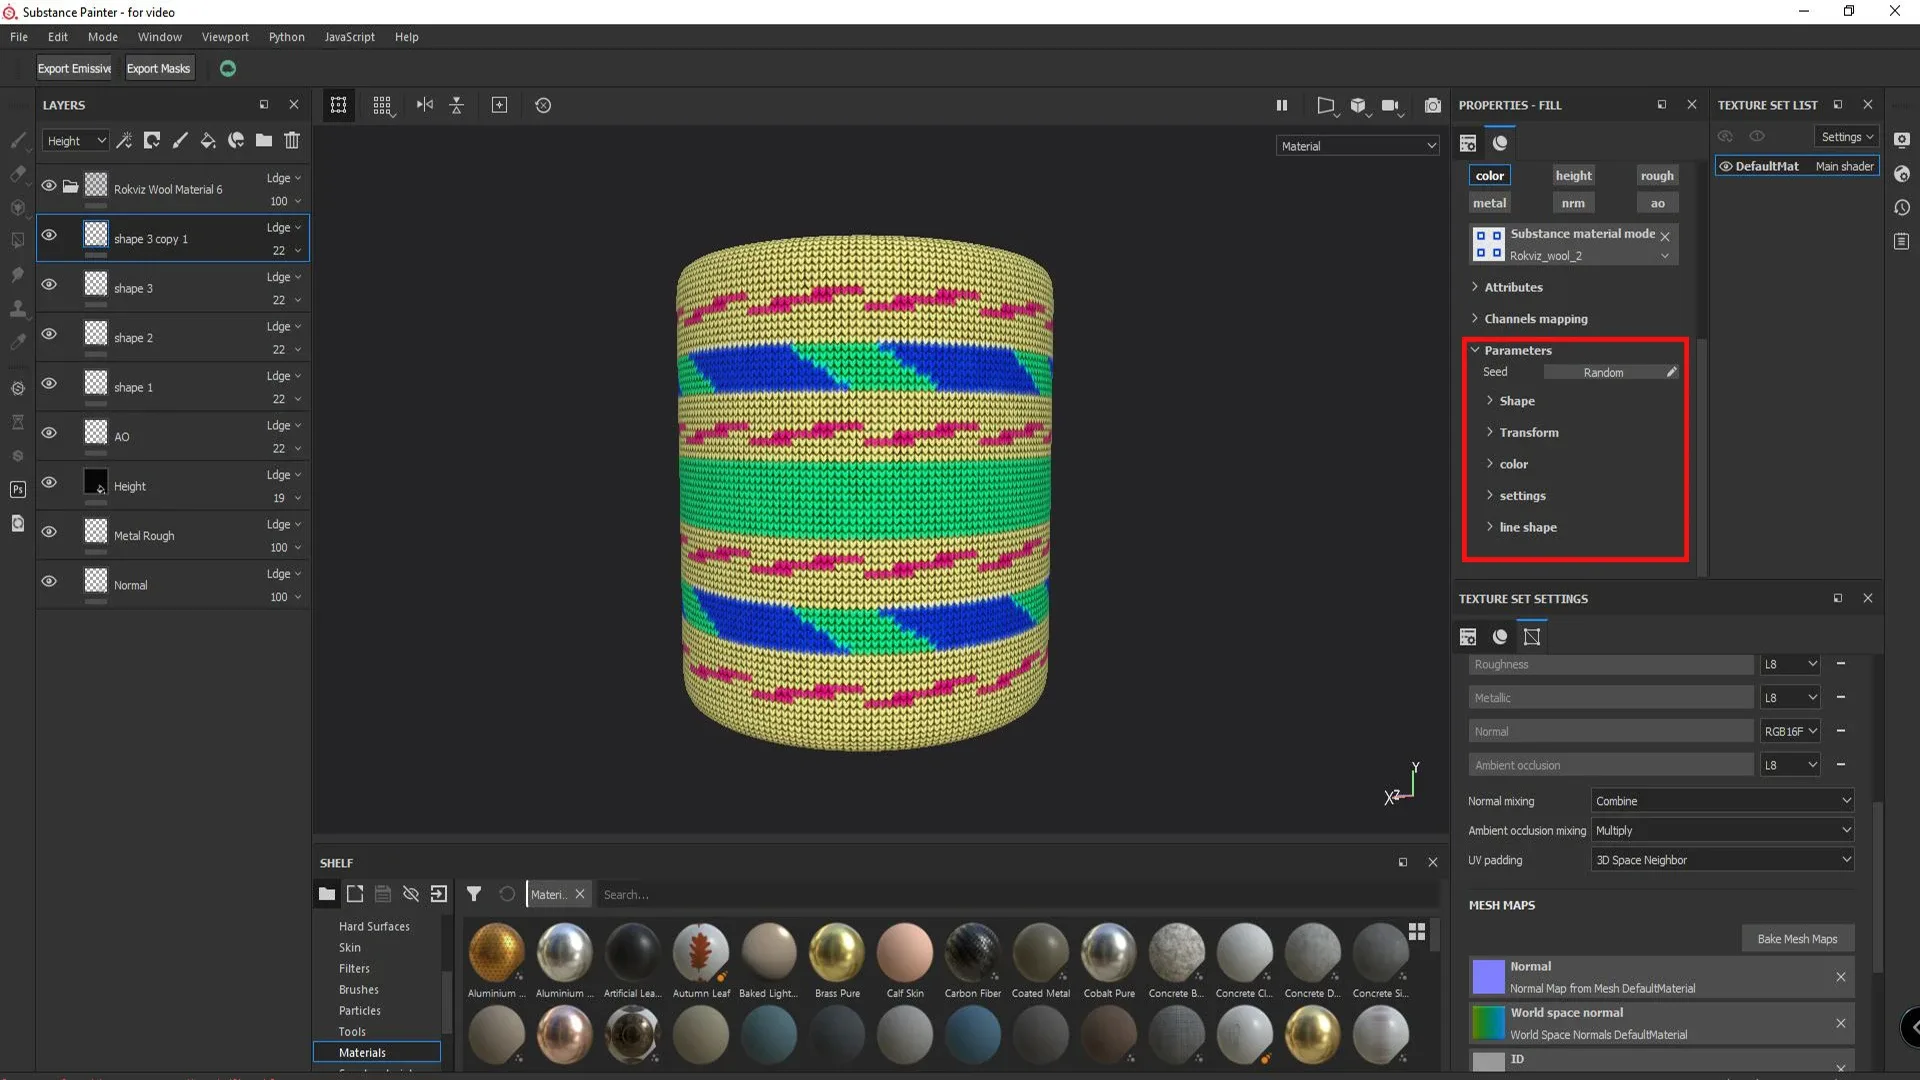1920x1080 pixels.
Task: Click the Bake Mesh Maps button
Action: 1797,939
